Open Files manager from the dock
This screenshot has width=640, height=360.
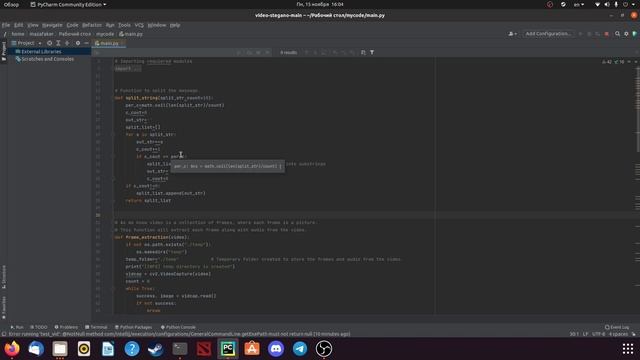coord(60,349)
